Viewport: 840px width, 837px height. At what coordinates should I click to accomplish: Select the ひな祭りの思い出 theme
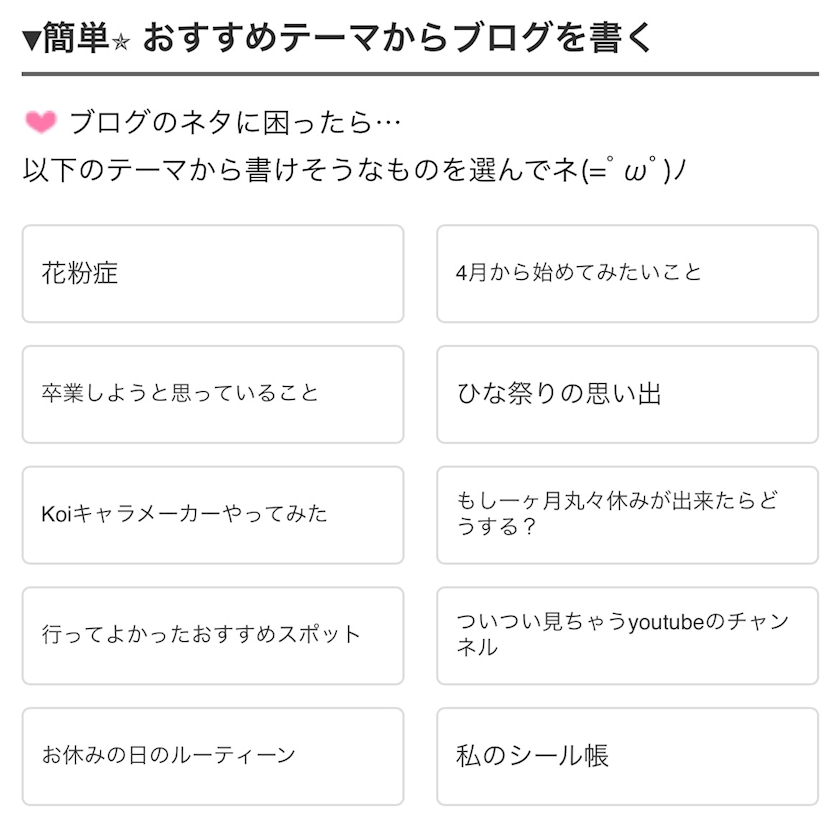click(x=627, y=394)
